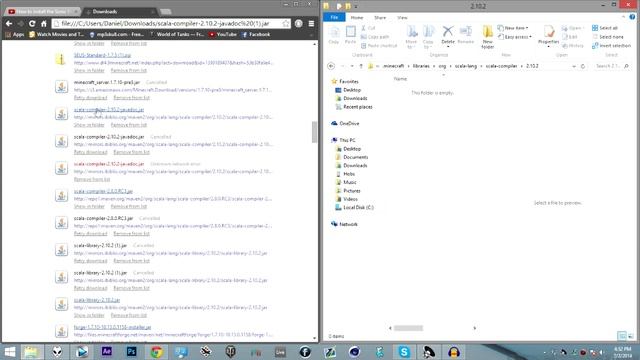The width and height of the screenshot is (640, 360).
Task: Click Invert selection in Explorer ribbon
Action: tap(611, 46)
